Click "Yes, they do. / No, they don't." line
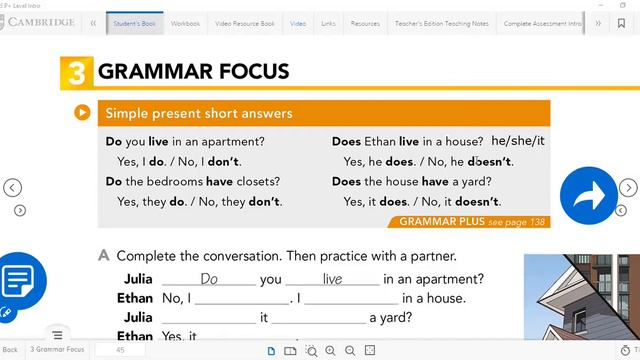Viewport: 640px width, 360px height. 200,202
